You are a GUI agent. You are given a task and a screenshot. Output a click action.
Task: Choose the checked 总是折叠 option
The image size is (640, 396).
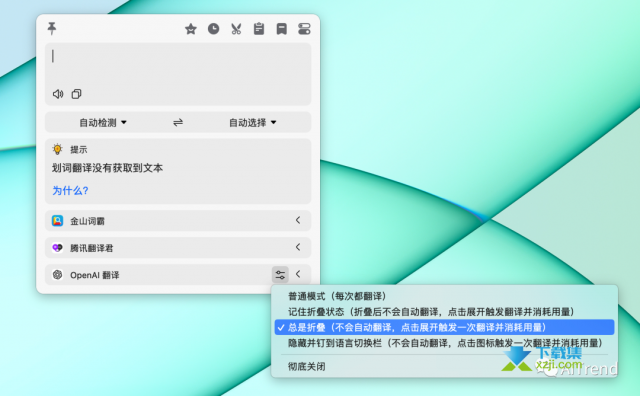444,327
